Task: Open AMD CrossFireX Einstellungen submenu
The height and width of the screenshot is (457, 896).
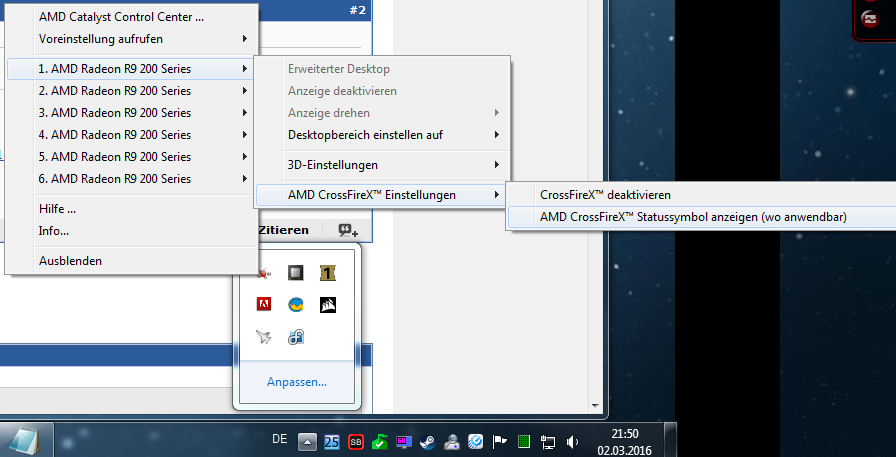Action: [382, 195]
